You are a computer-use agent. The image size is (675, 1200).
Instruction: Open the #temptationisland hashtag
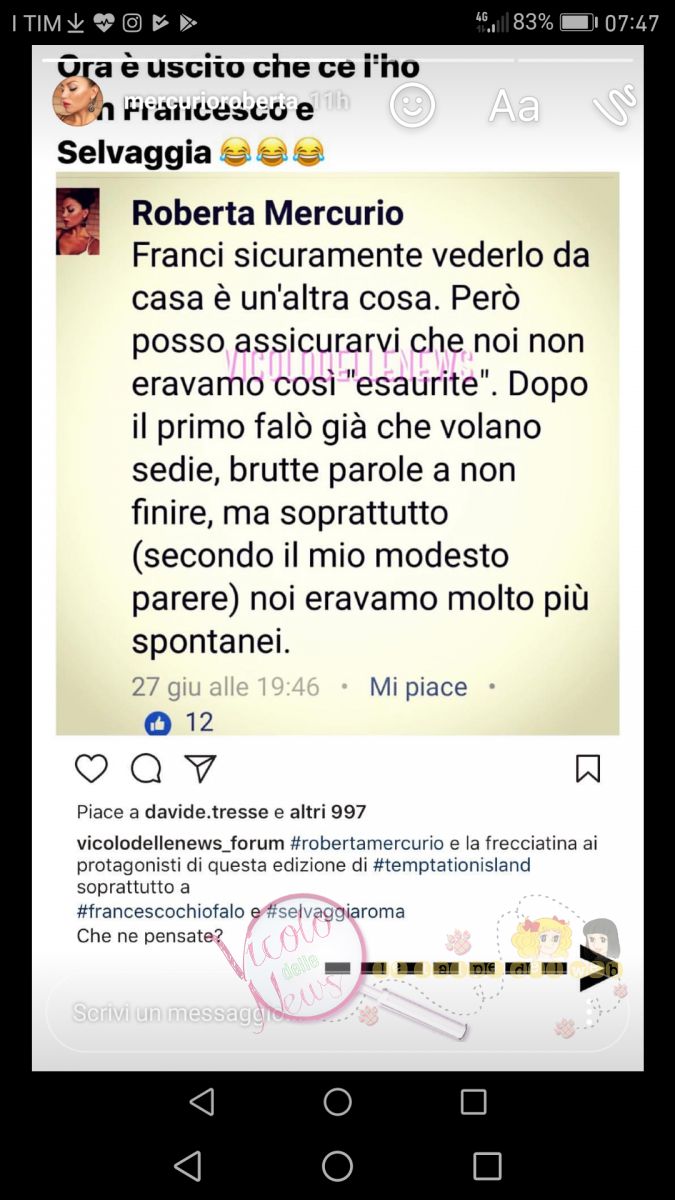(452, 865)
